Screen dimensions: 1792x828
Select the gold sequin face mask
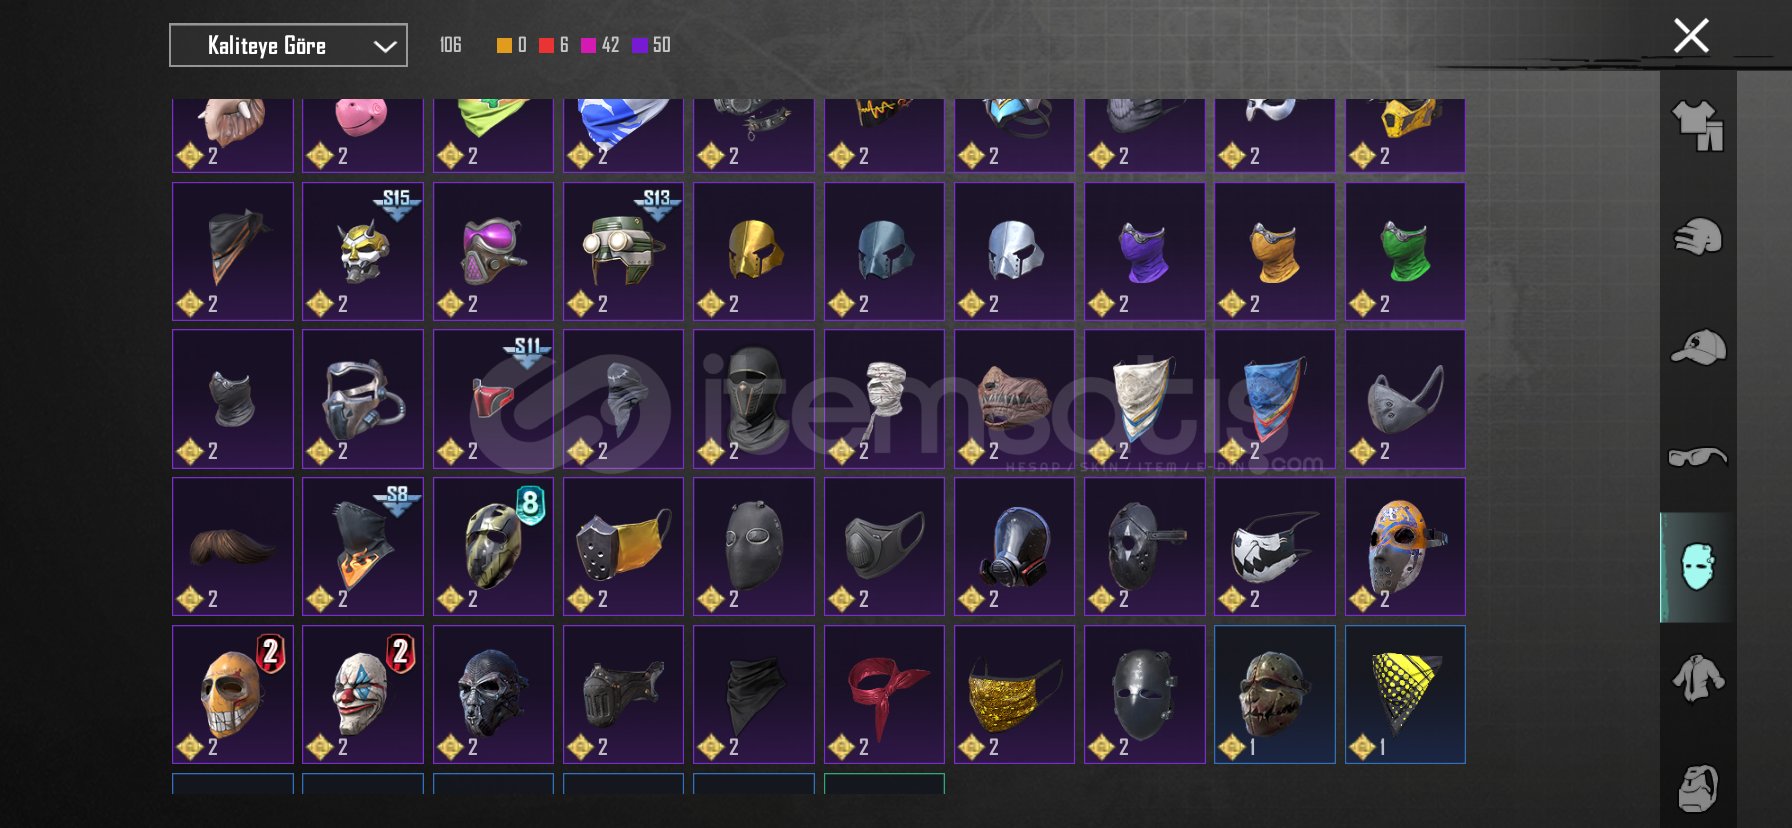(x=1014, y=694)
